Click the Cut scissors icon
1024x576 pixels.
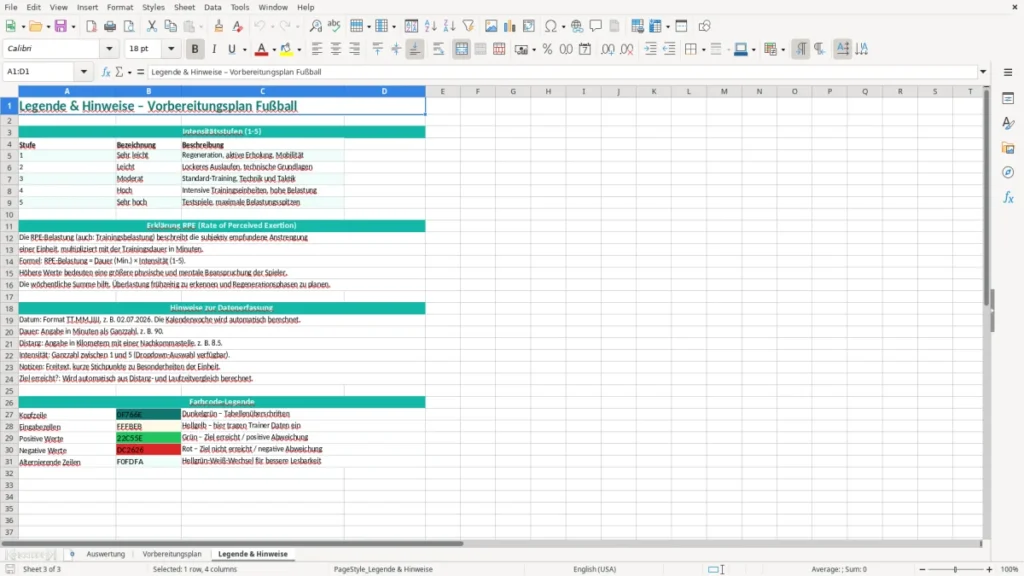152,26
